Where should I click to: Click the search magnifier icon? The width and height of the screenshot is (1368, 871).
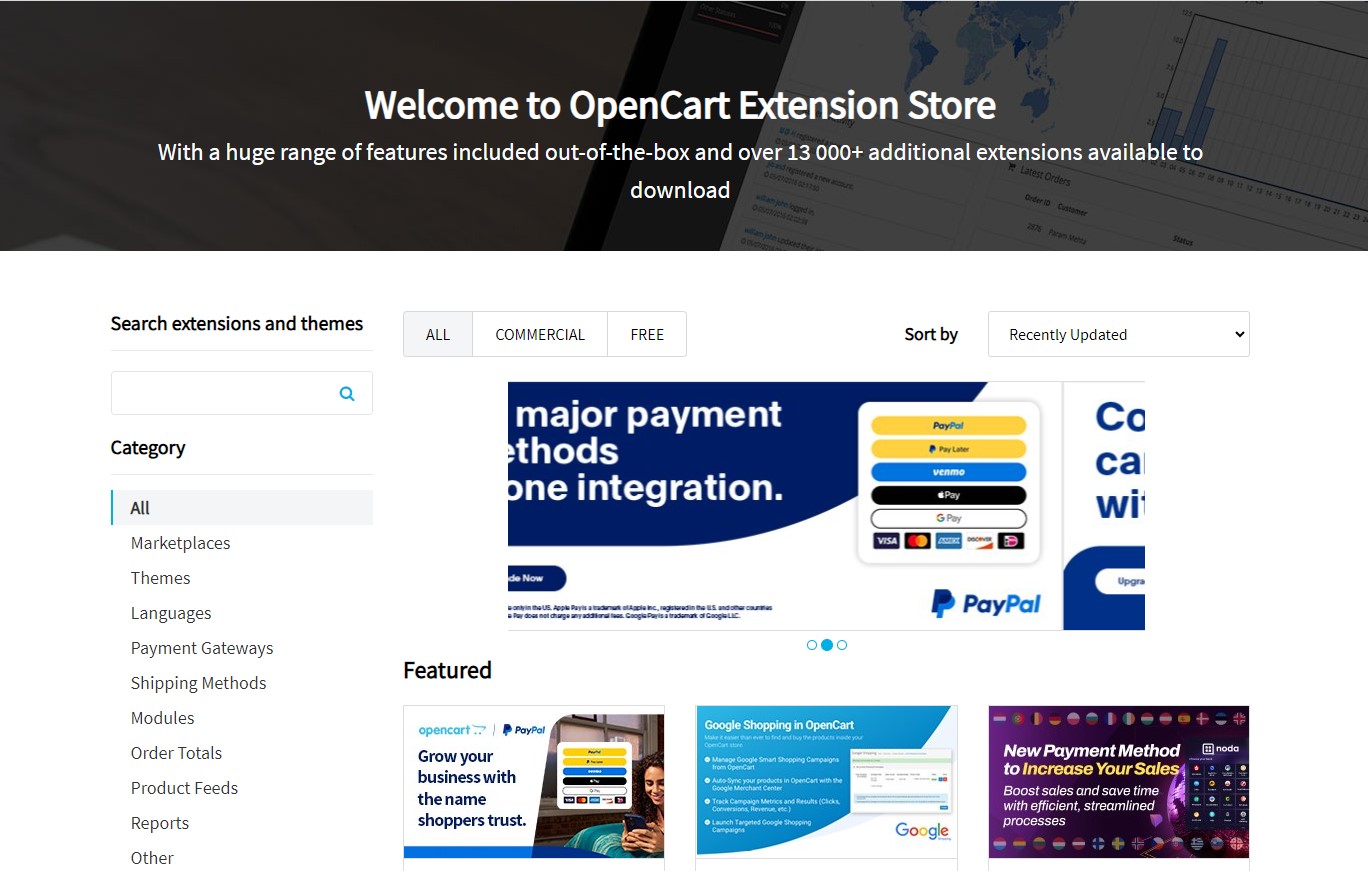[347, 394]
